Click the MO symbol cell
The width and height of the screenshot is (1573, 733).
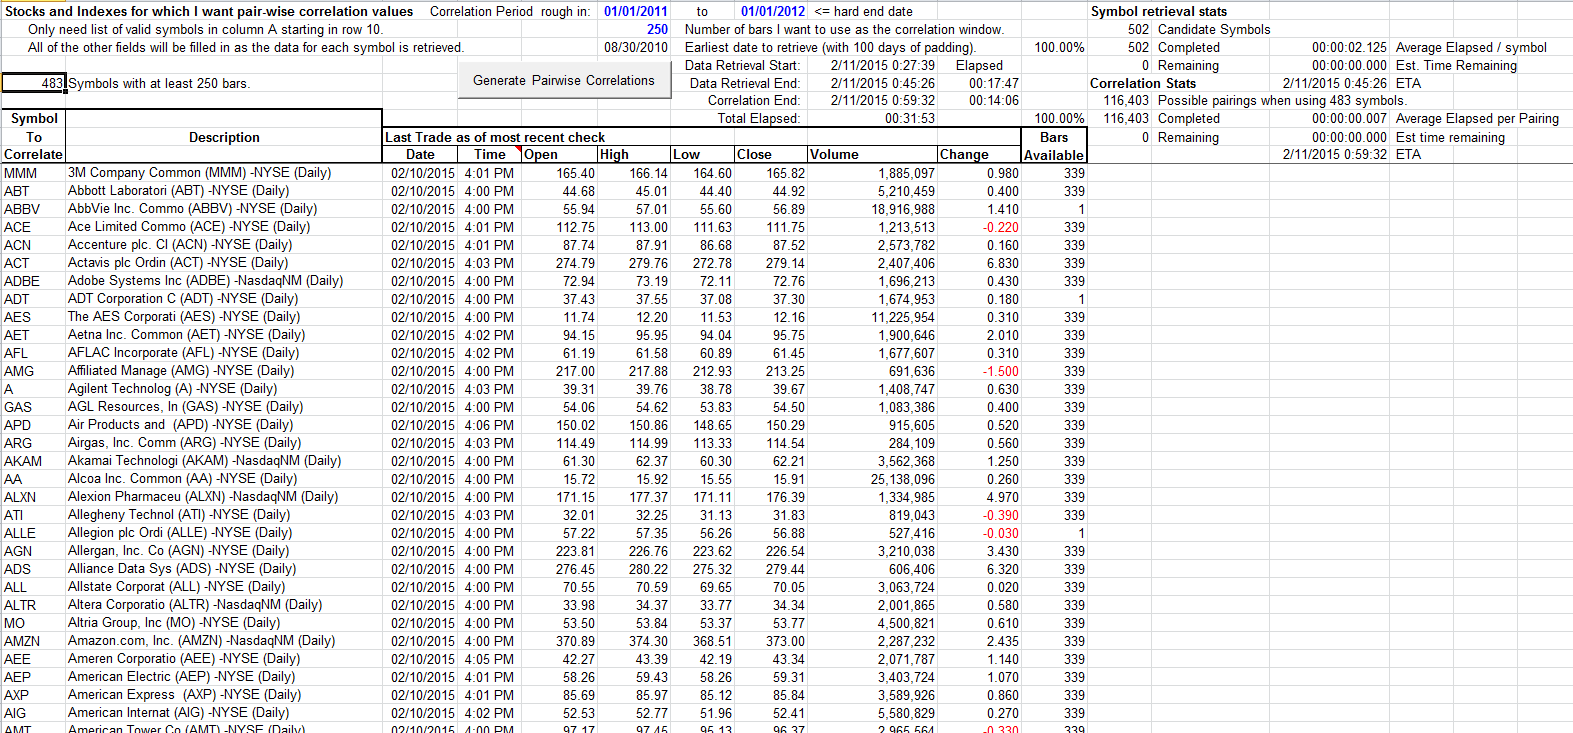pos(33,623)
